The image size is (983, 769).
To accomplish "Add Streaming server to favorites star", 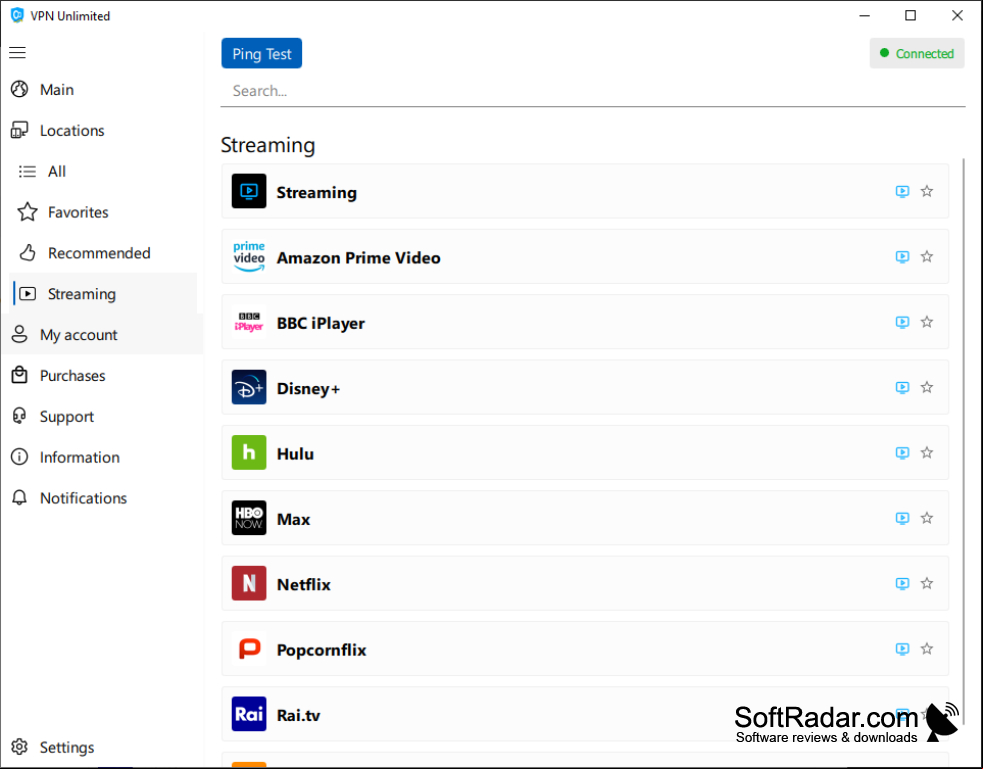I will 927,191.
